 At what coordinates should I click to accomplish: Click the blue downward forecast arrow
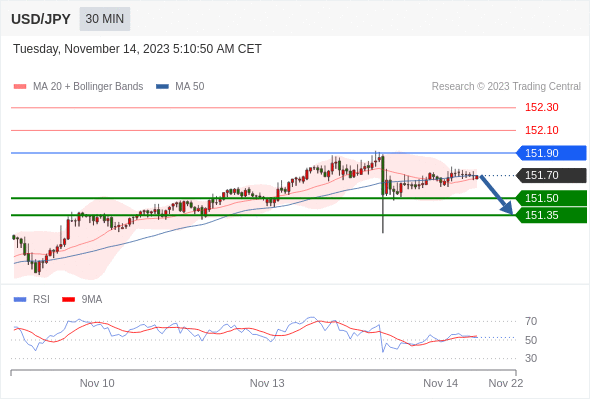[x=497, y=195]
